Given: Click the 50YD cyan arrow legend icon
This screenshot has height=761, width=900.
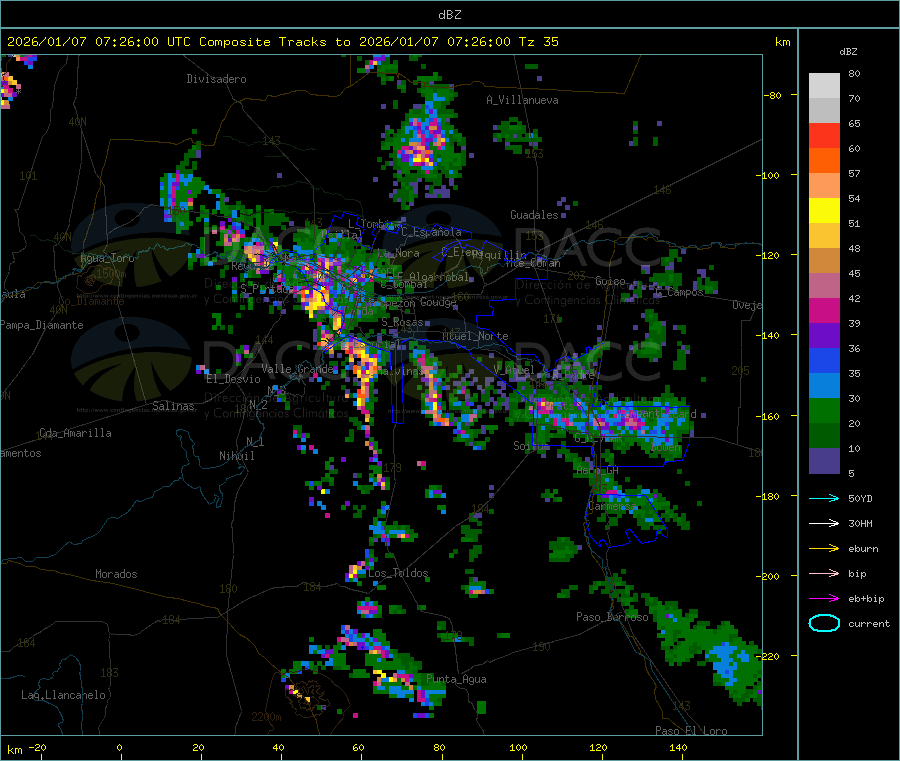Looking at the screenshot, I should (824, 498).
